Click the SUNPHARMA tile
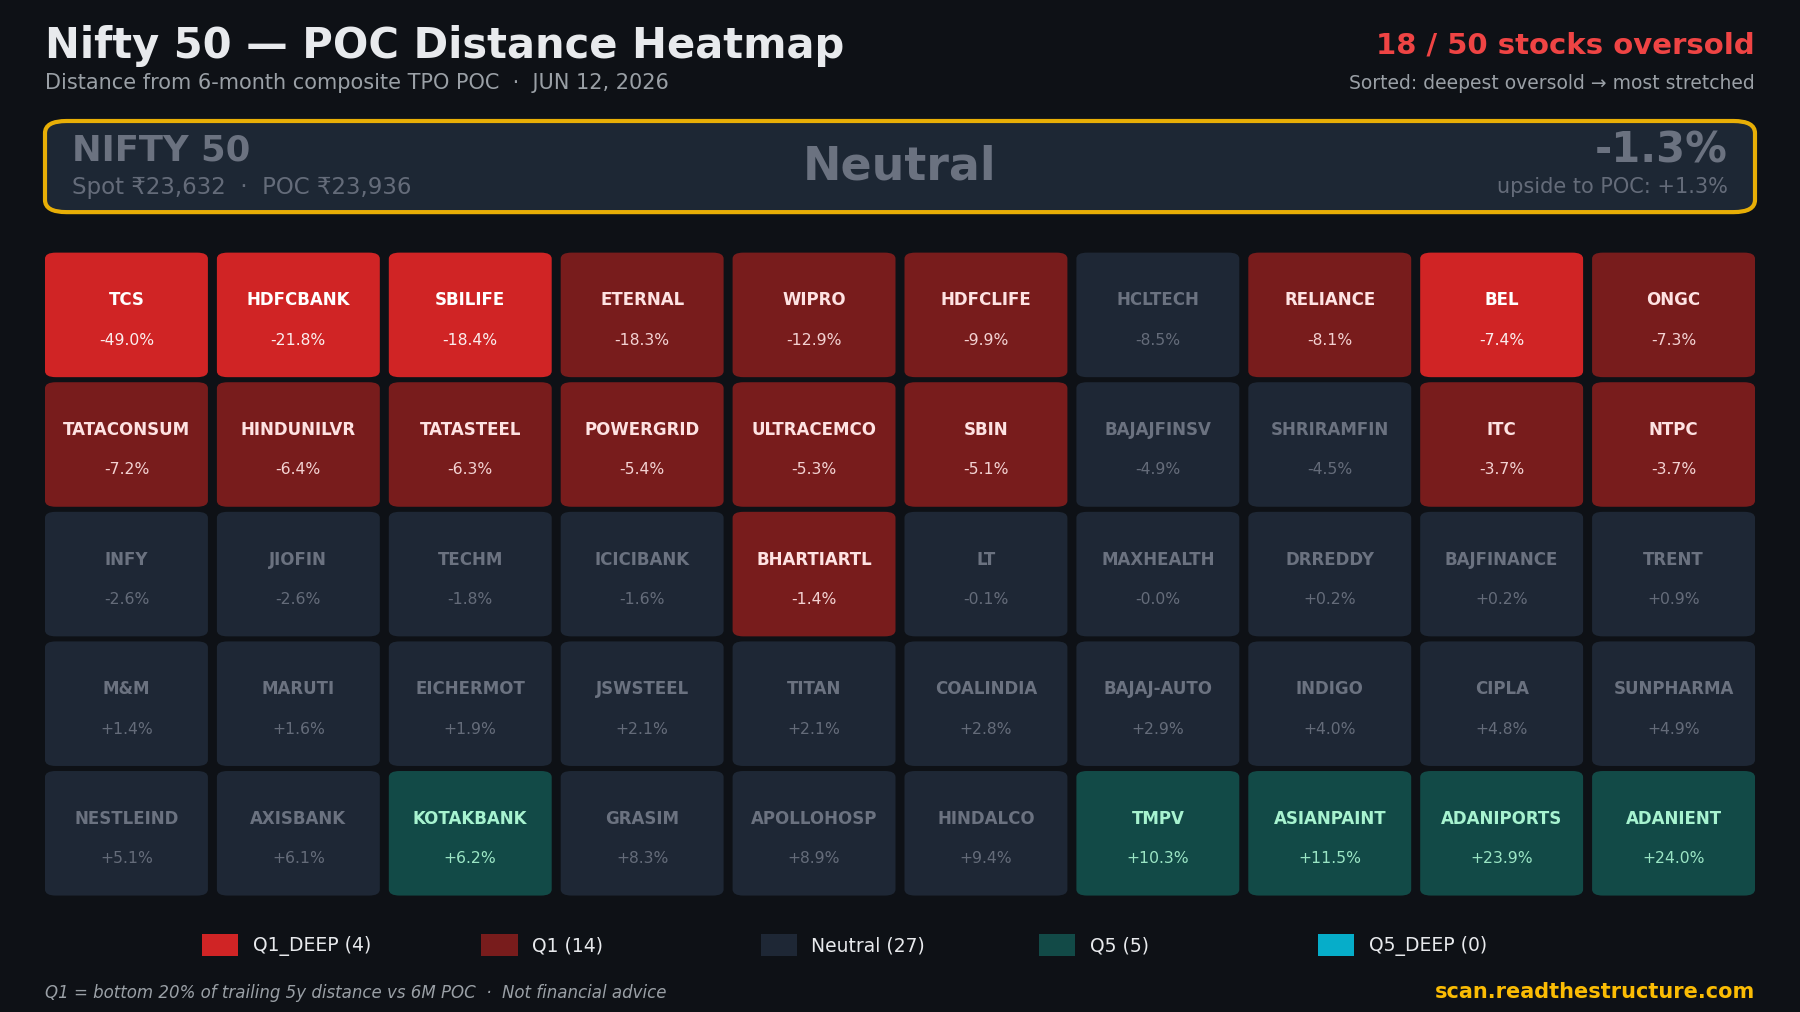This screenshot has height=1012, width=1800. click(1674, 704)
